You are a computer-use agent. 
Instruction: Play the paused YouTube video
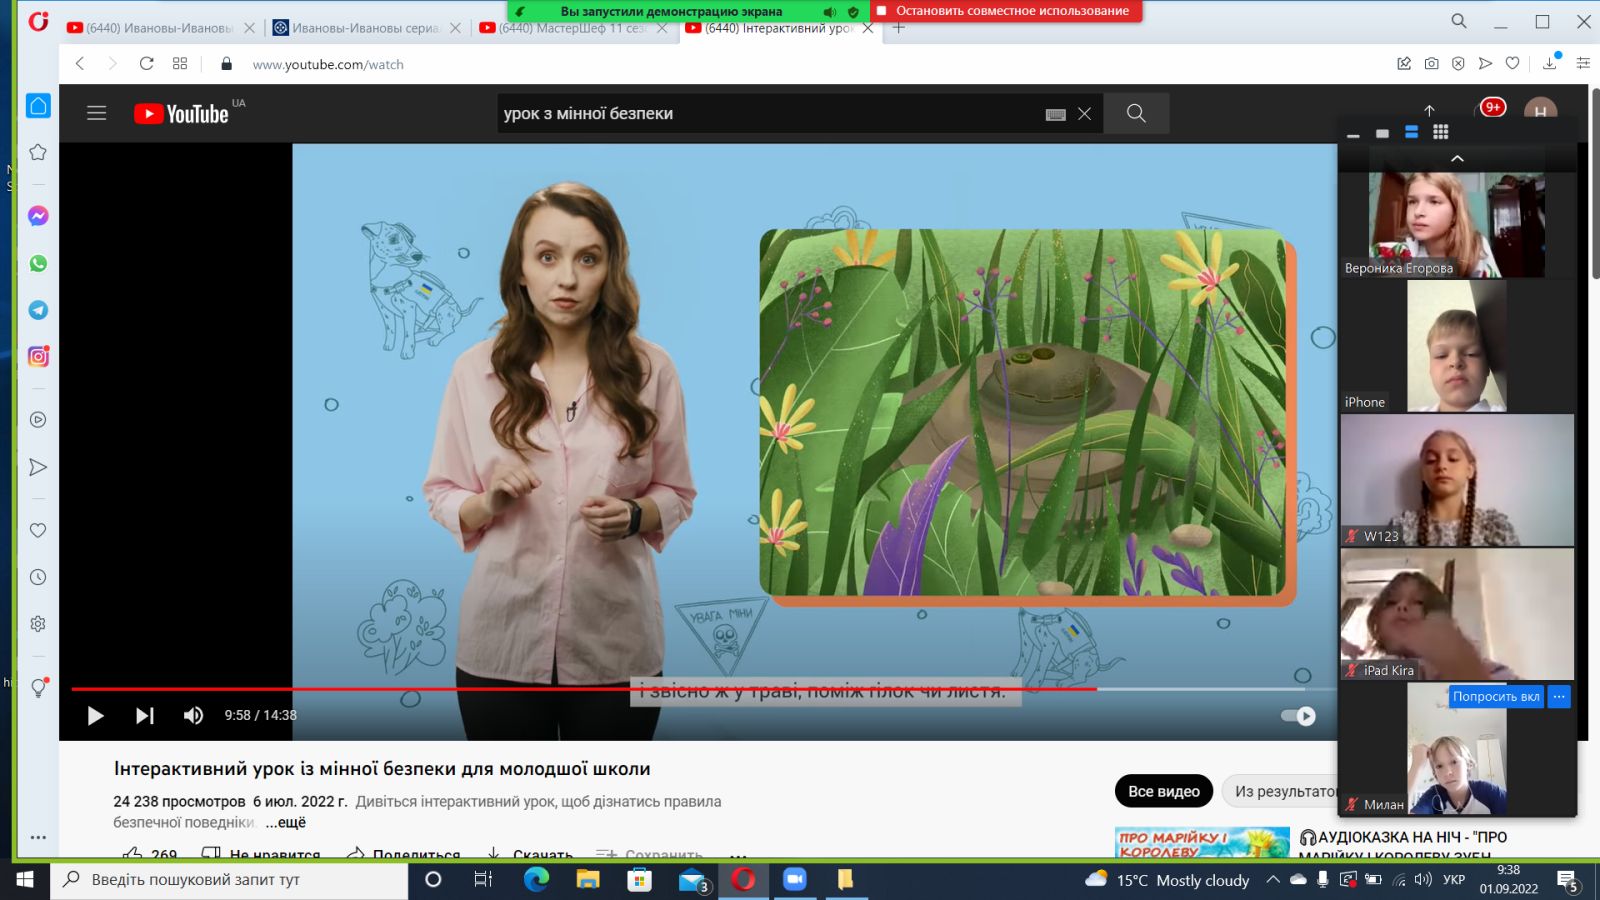pyautogui.click(x=96, y=715)
